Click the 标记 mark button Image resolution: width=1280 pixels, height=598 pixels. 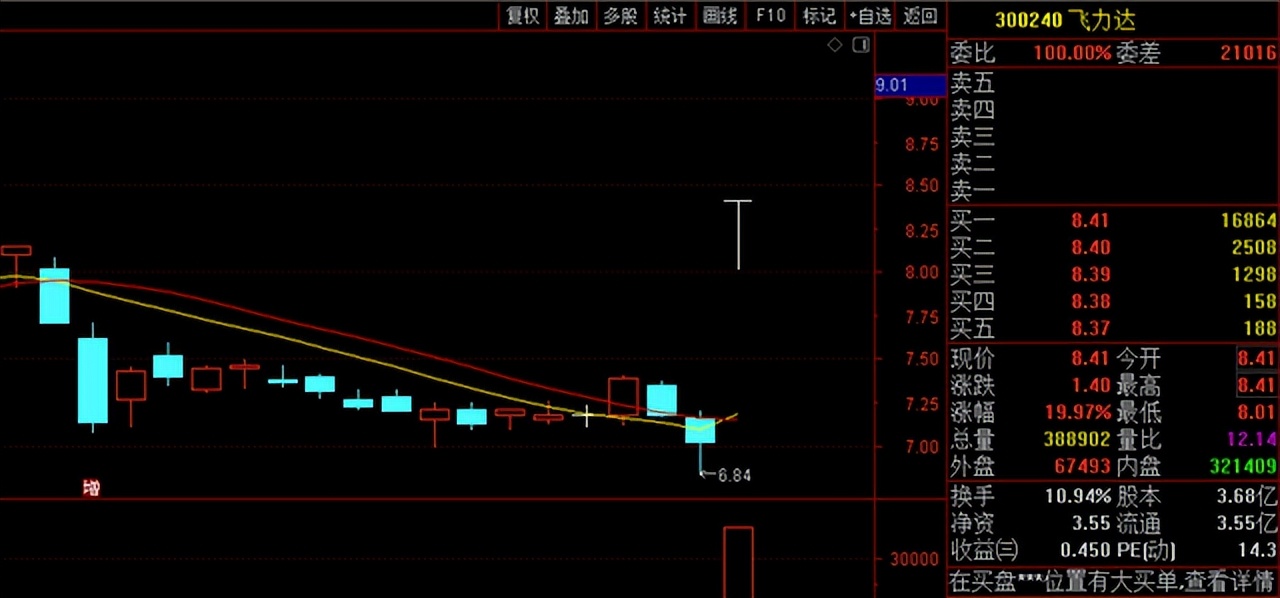tap(819, 15)
